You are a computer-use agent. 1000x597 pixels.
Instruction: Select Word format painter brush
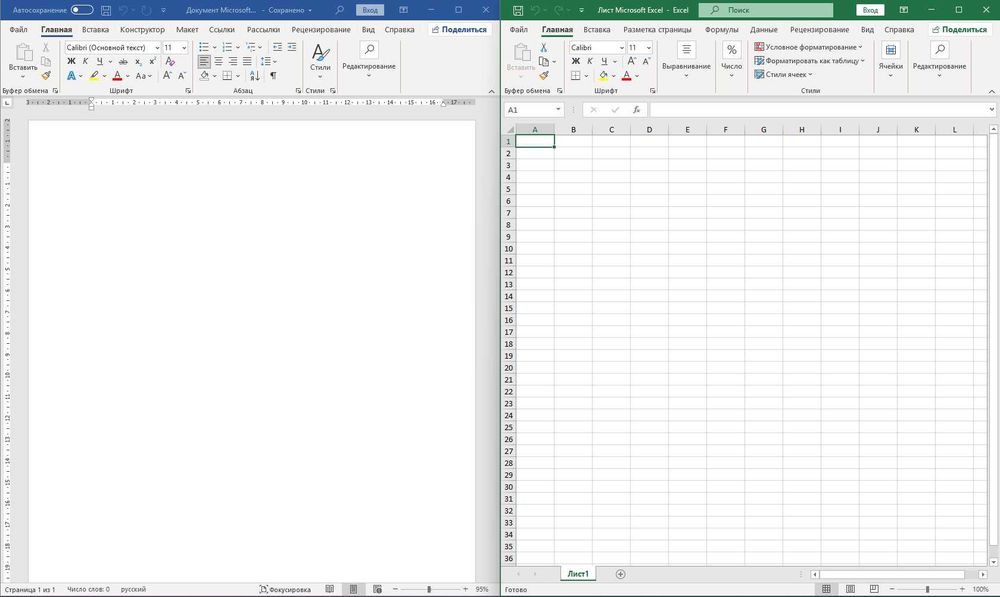[x=46, y=75]
